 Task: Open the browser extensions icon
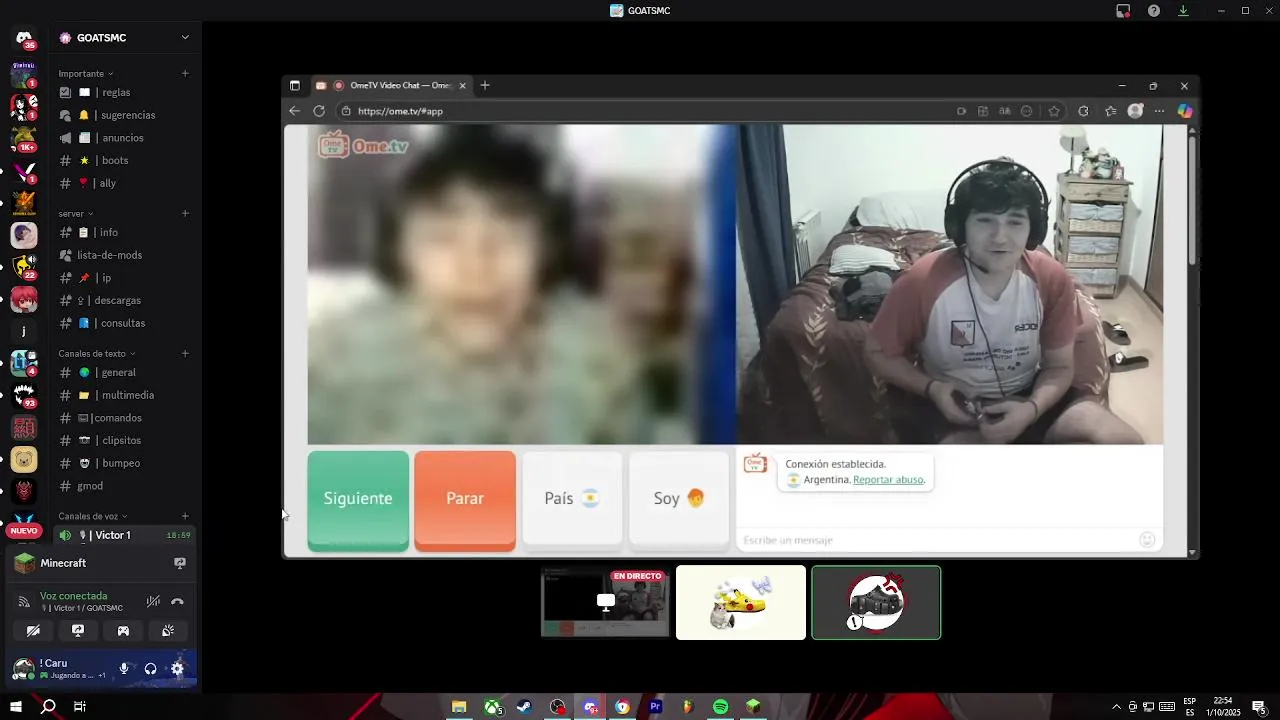(1083, 111)
